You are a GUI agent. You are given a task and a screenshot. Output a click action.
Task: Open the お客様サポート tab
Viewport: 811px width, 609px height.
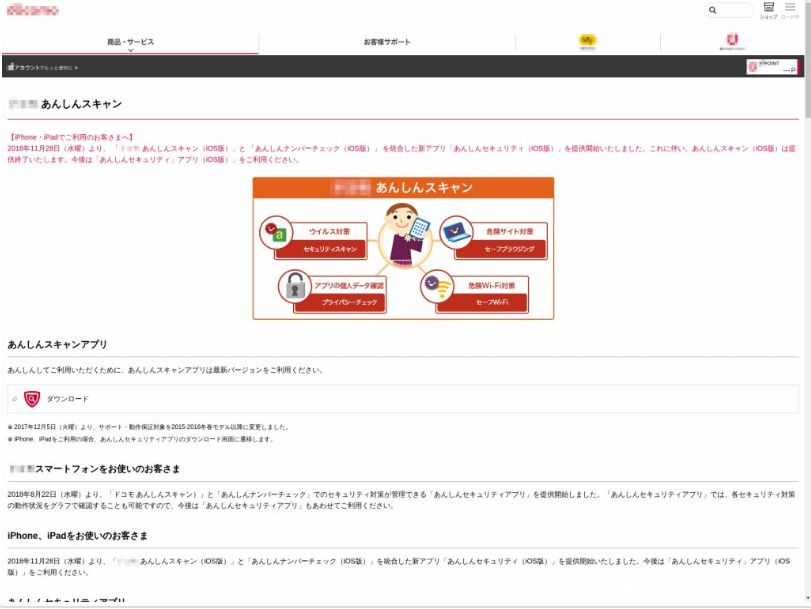[387, 42]
